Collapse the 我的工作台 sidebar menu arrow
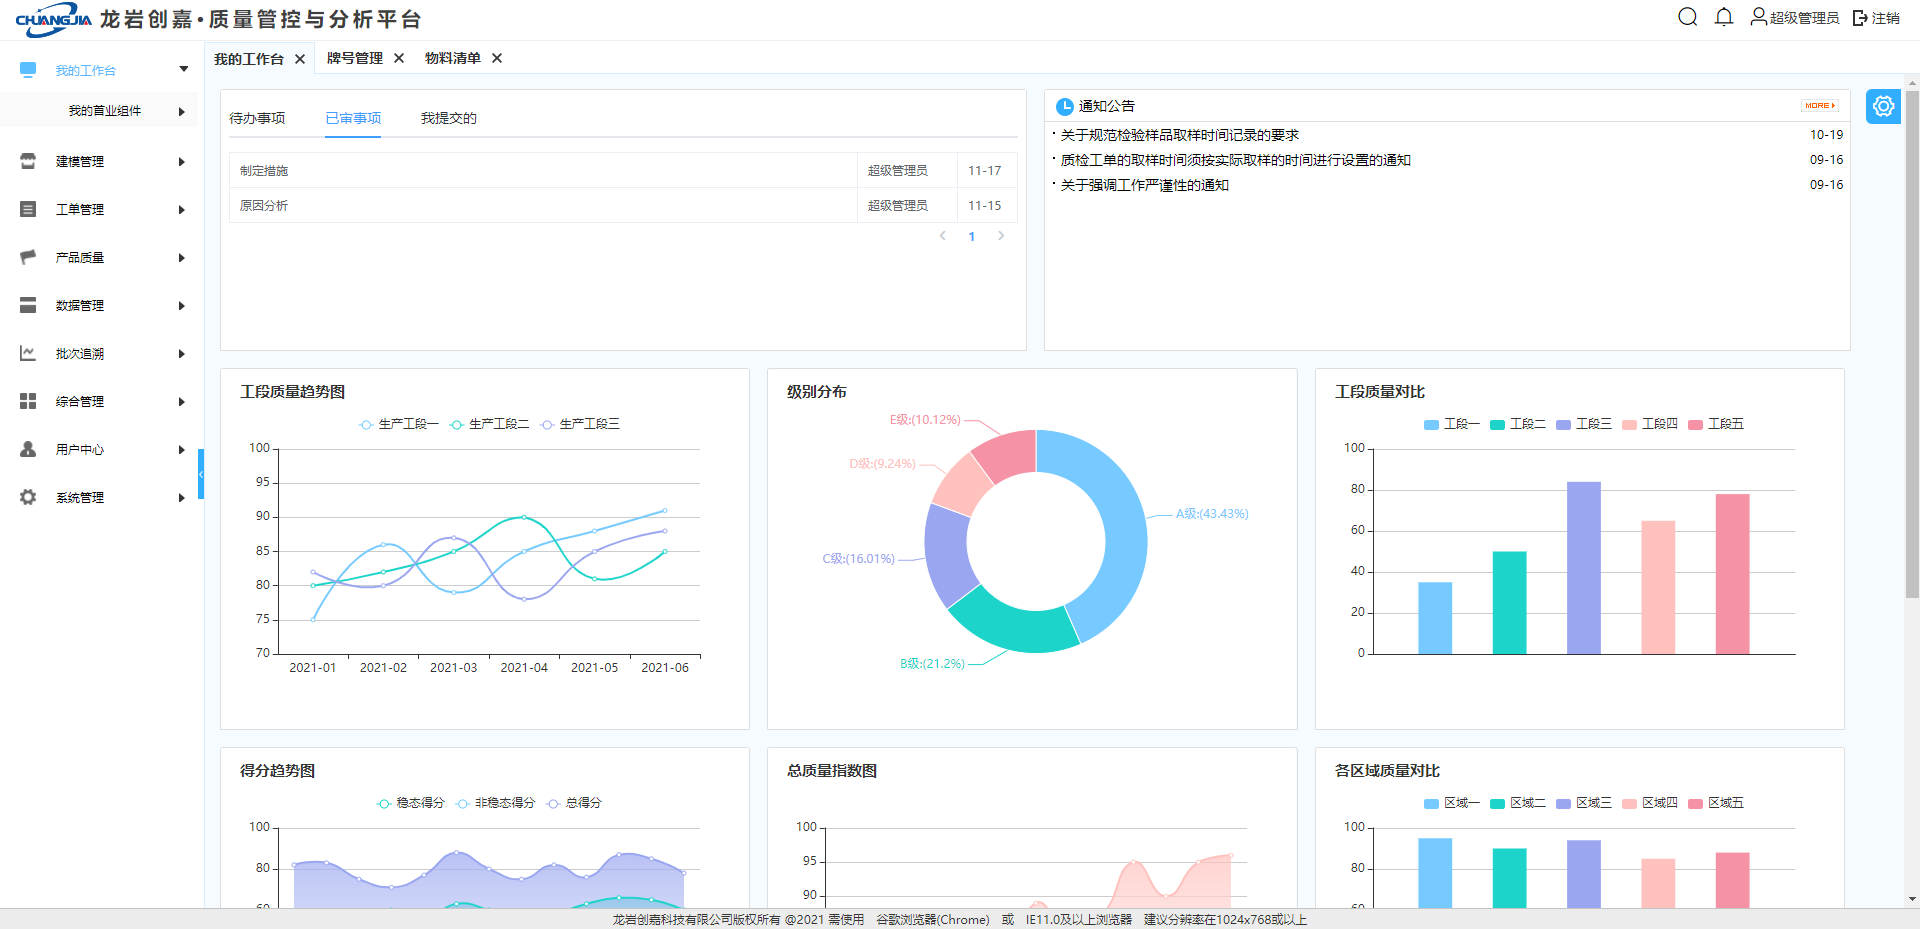 183,69
